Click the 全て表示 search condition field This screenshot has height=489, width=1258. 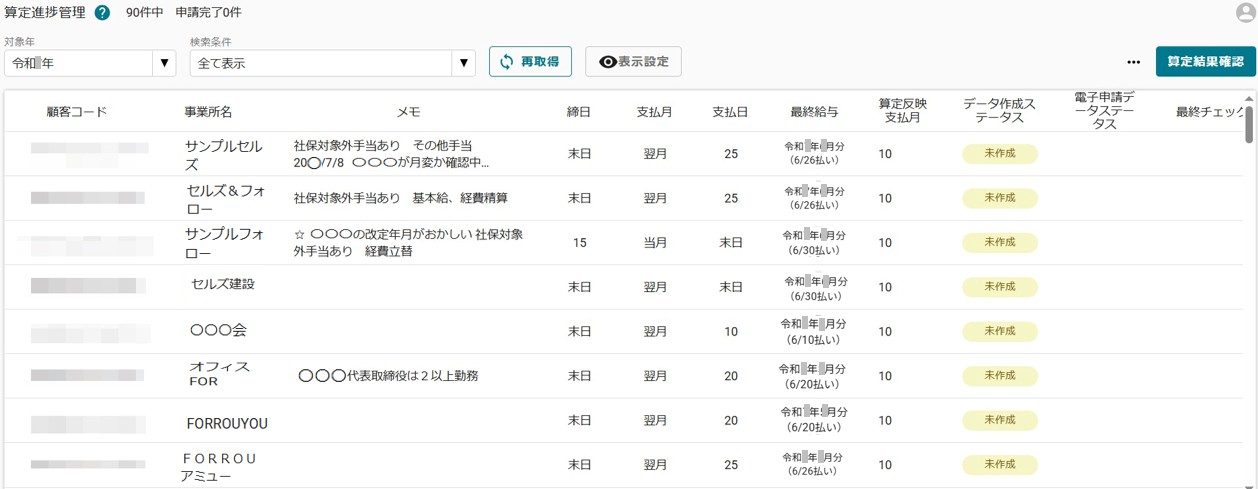(321, 63)
